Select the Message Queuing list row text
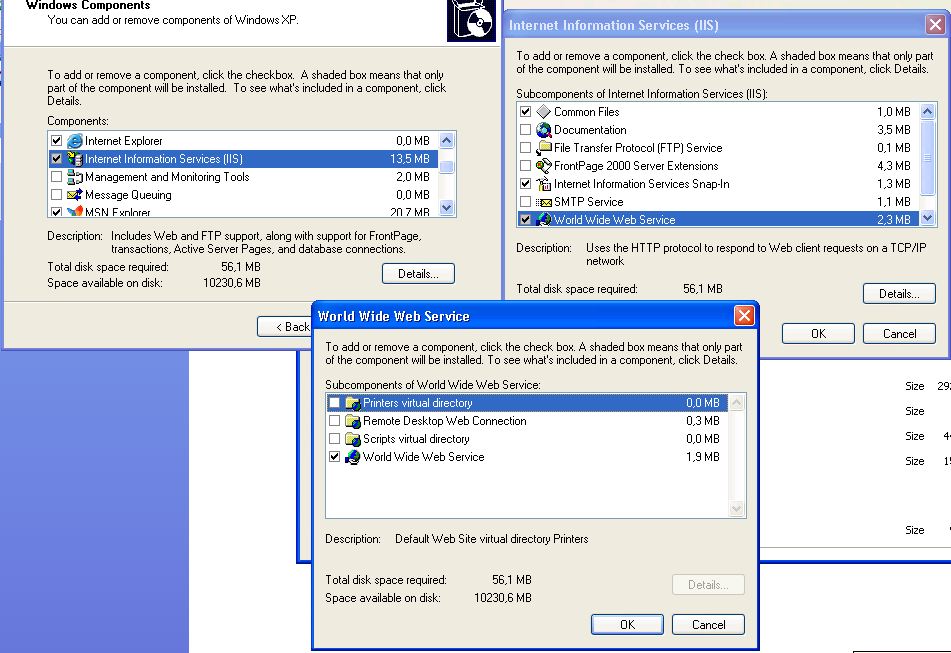Image resolution: width=951 pixels, height=653 pixels. pos(128,195)
